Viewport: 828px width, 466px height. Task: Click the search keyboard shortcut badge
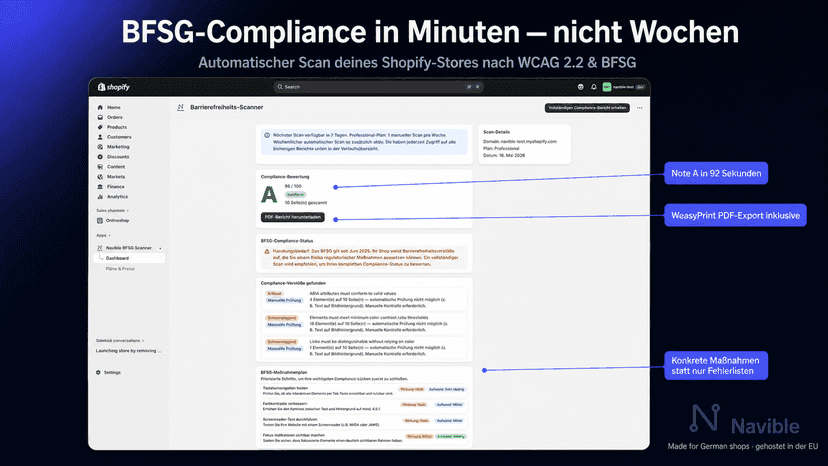click(x=473, y=87)
